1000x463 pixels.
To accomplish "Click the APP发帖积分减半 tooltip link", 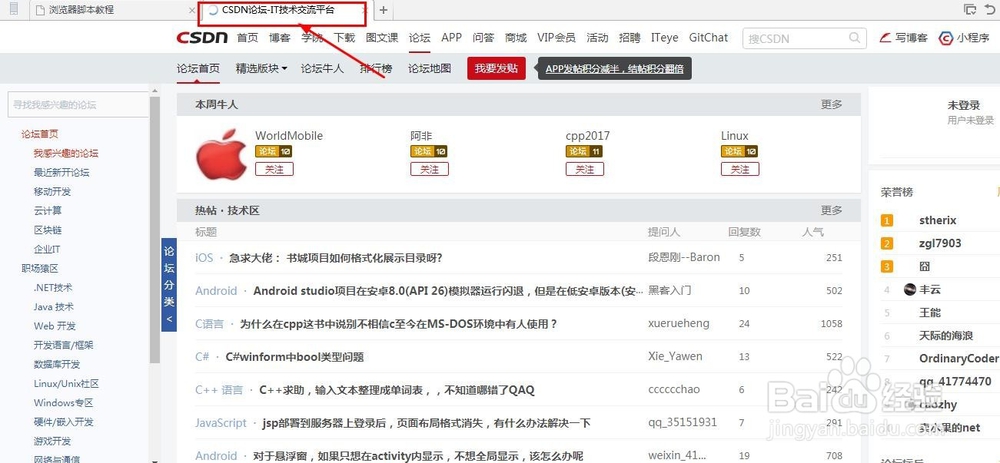I will pos(614,69).
